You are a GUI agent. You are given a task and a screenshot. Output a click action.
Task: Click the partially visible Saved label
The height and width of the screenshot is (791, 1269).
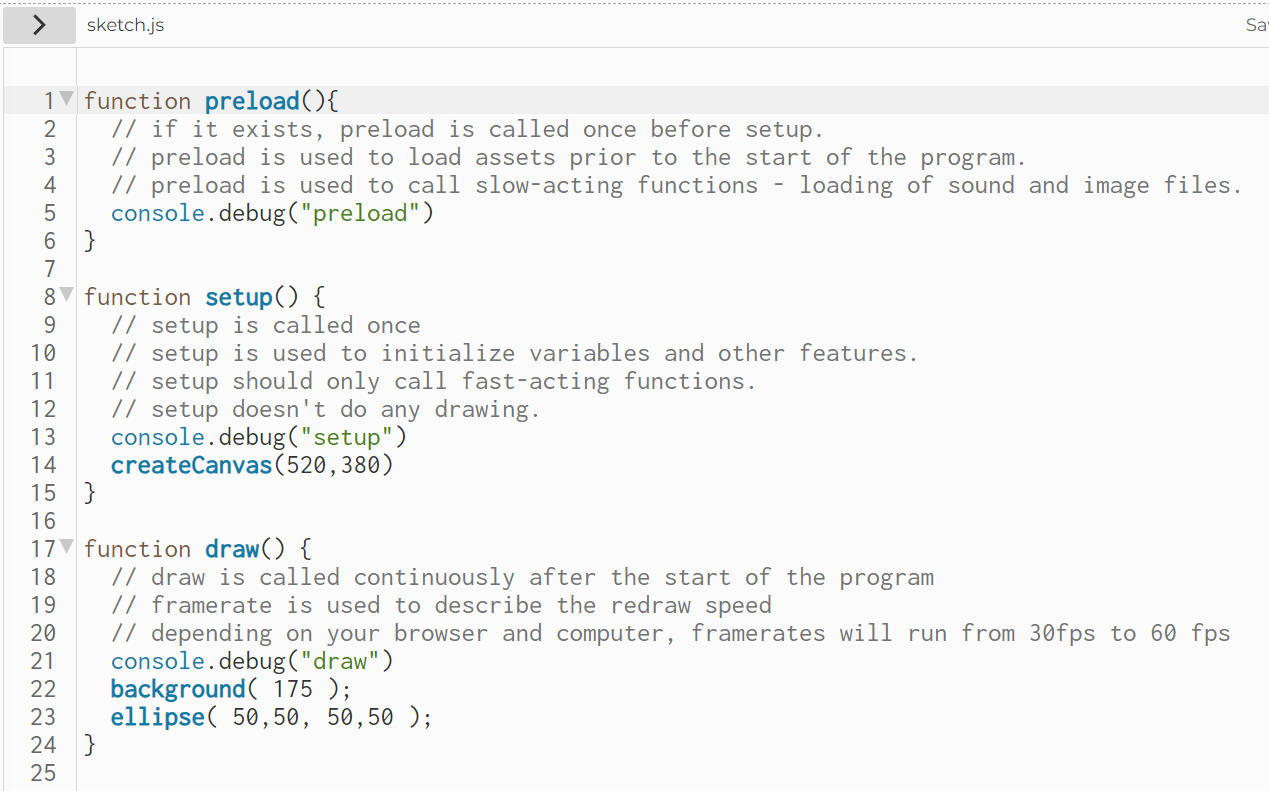pos(1256,25)
